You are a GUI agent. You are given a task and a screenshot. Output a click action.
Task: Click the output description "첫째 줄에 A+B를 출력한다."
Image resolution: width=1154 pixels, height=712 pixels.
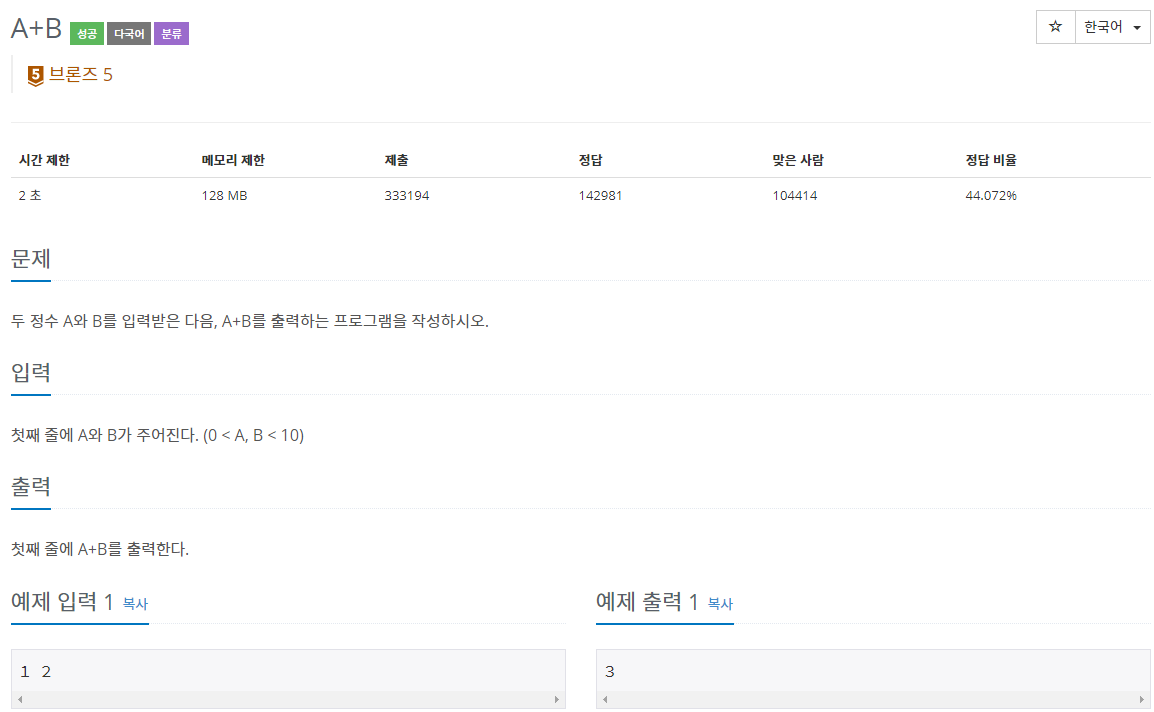100,549
